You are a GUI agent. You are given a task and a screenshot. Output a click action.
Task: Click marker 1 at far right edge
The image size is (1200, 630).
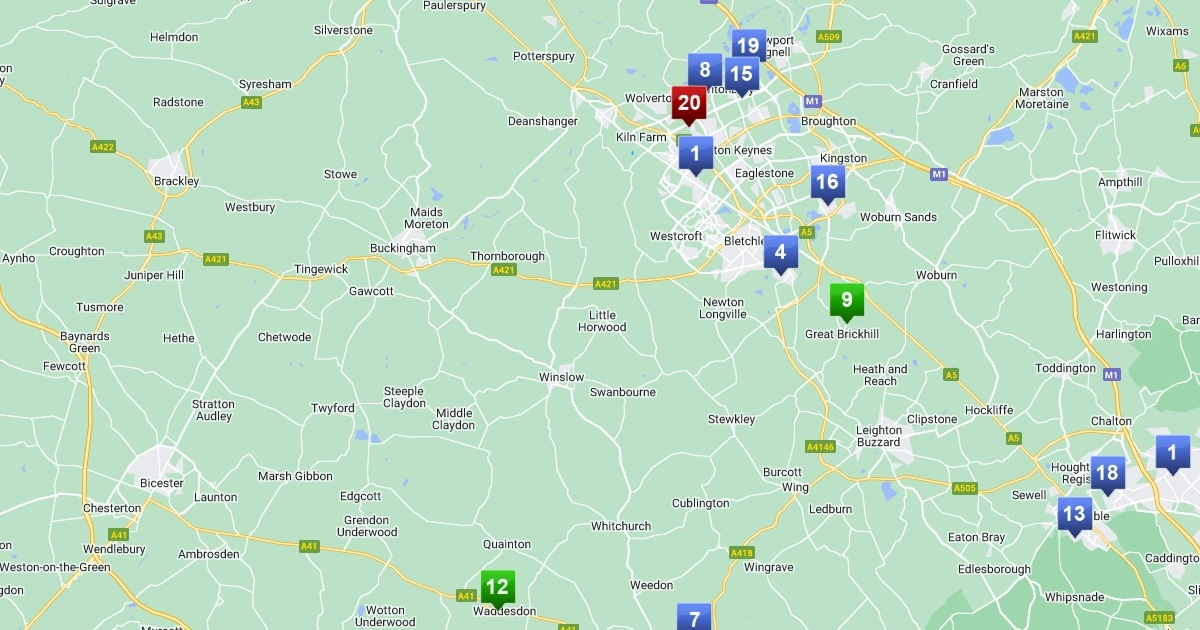1172,454
